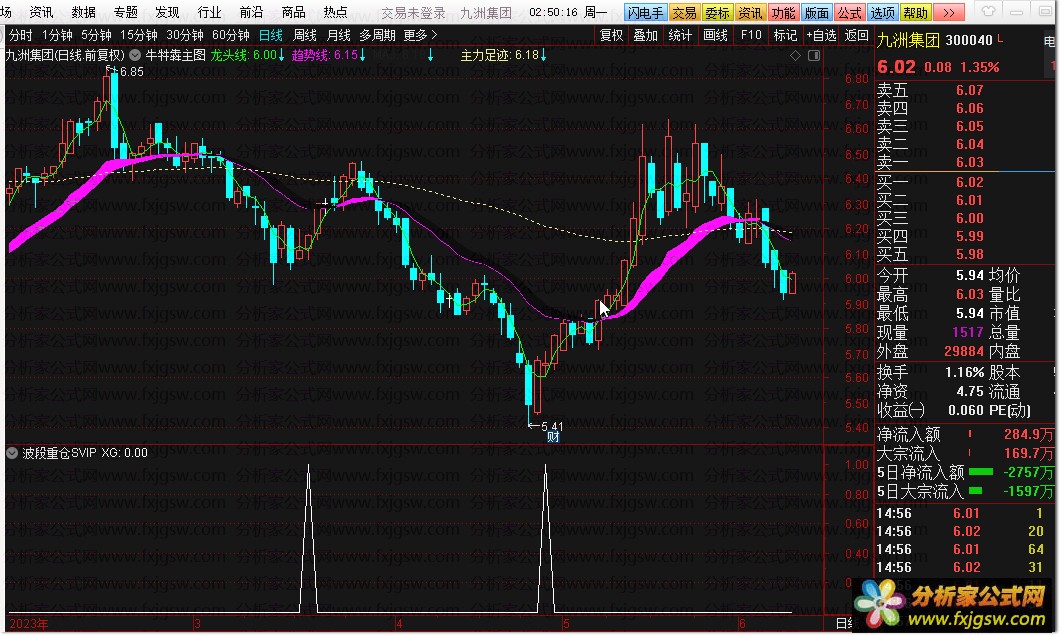Click the 5日净流入额 -2757万 row
Screen dimensions: 1062x636
pyautogui.click(x=965, y=472)
